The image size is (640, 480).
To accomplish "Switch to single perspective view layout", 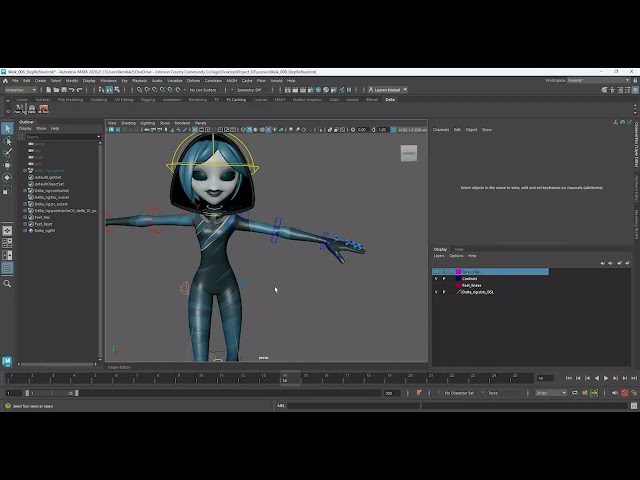I will click(x=7, y=231).
